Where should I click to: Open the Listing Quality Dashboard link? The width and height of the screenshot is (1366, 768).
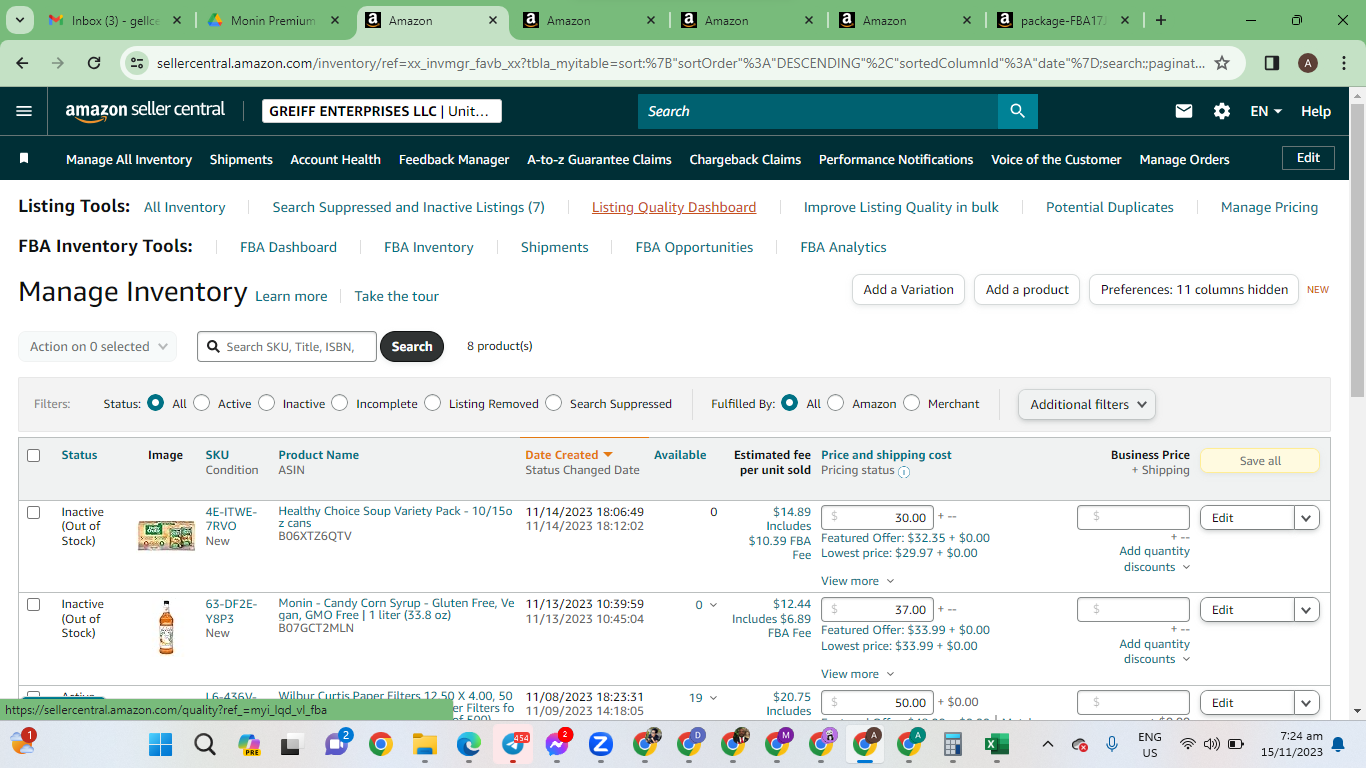point(674,207)
